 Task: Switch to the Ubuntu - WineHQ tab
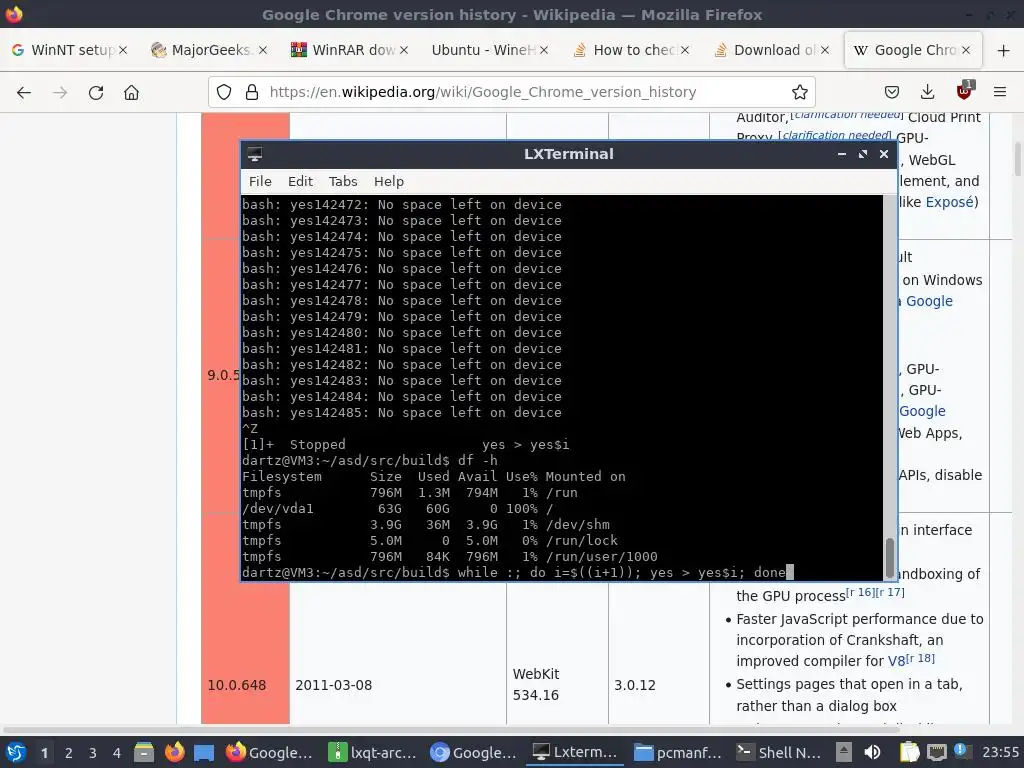(x=490, y=50)
